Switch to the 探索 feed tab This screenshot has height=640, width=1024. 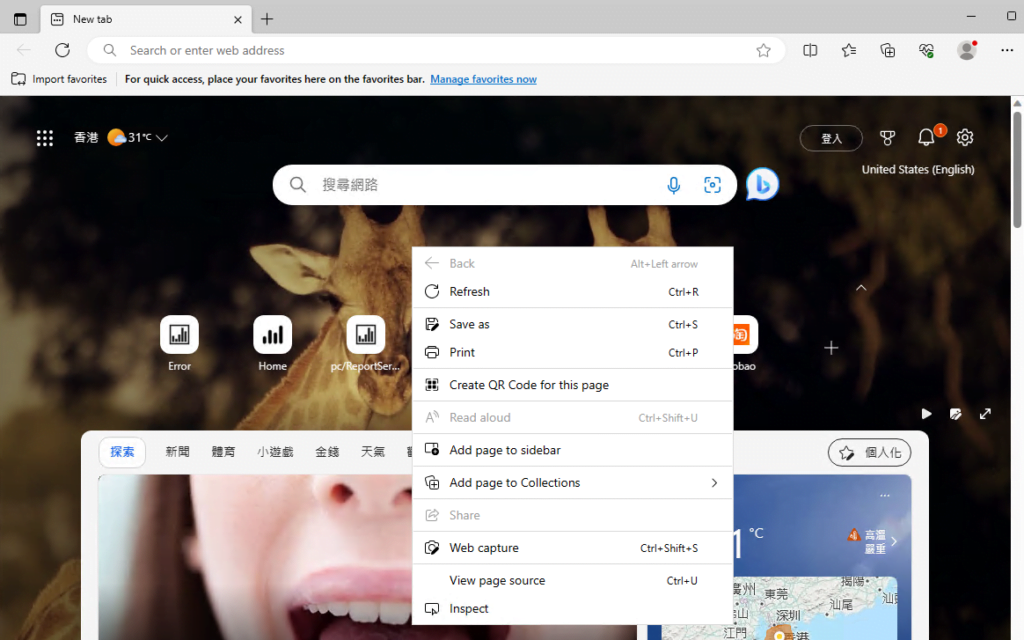point(122,452)
